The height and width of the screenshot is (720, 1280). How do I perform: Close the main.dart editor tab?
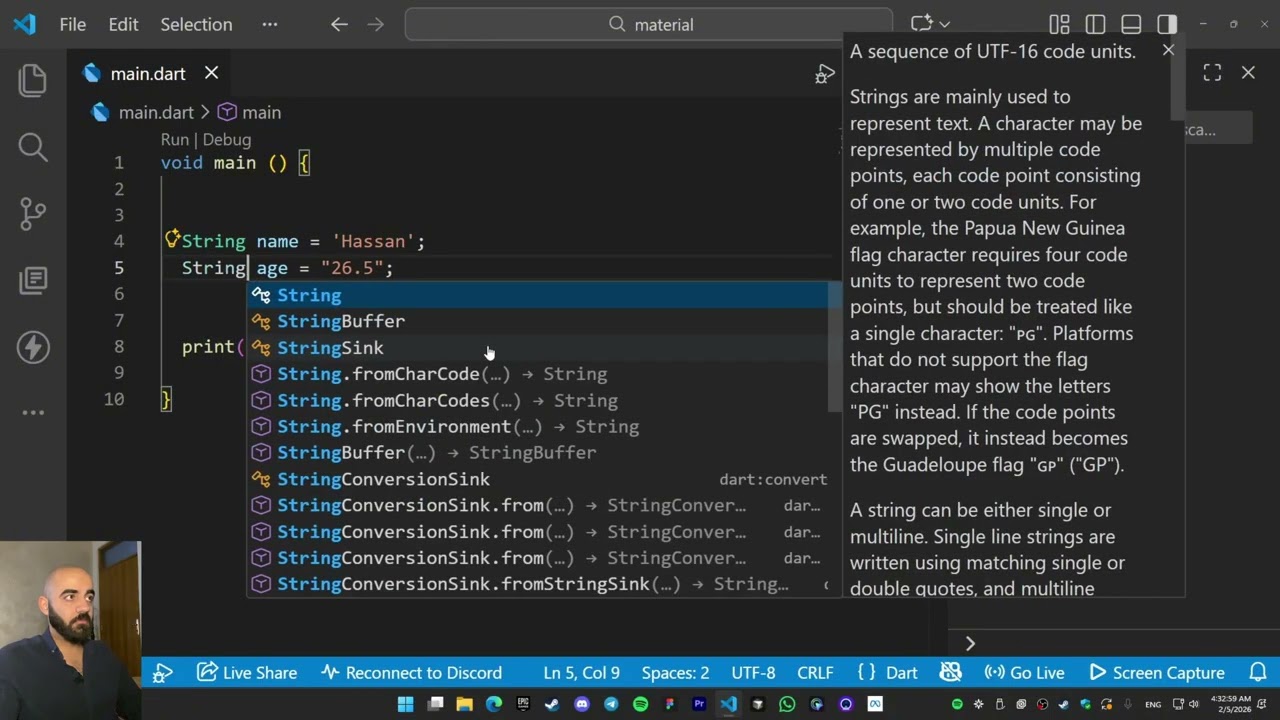pos(211,73)
